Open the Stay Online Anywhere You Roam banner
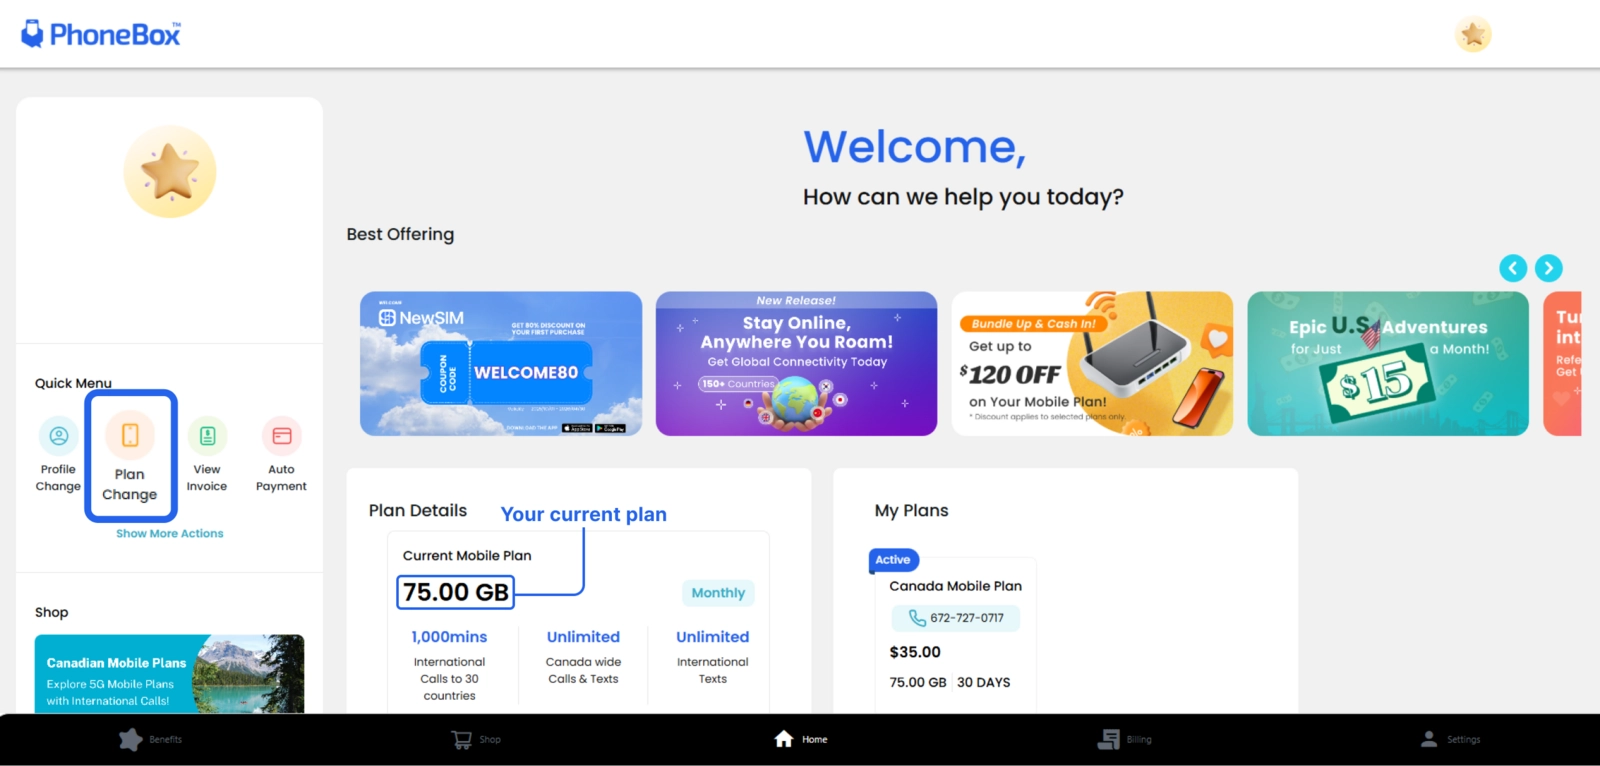Image resolution: width=1600 pixels, height=766 pixels. 797,364
